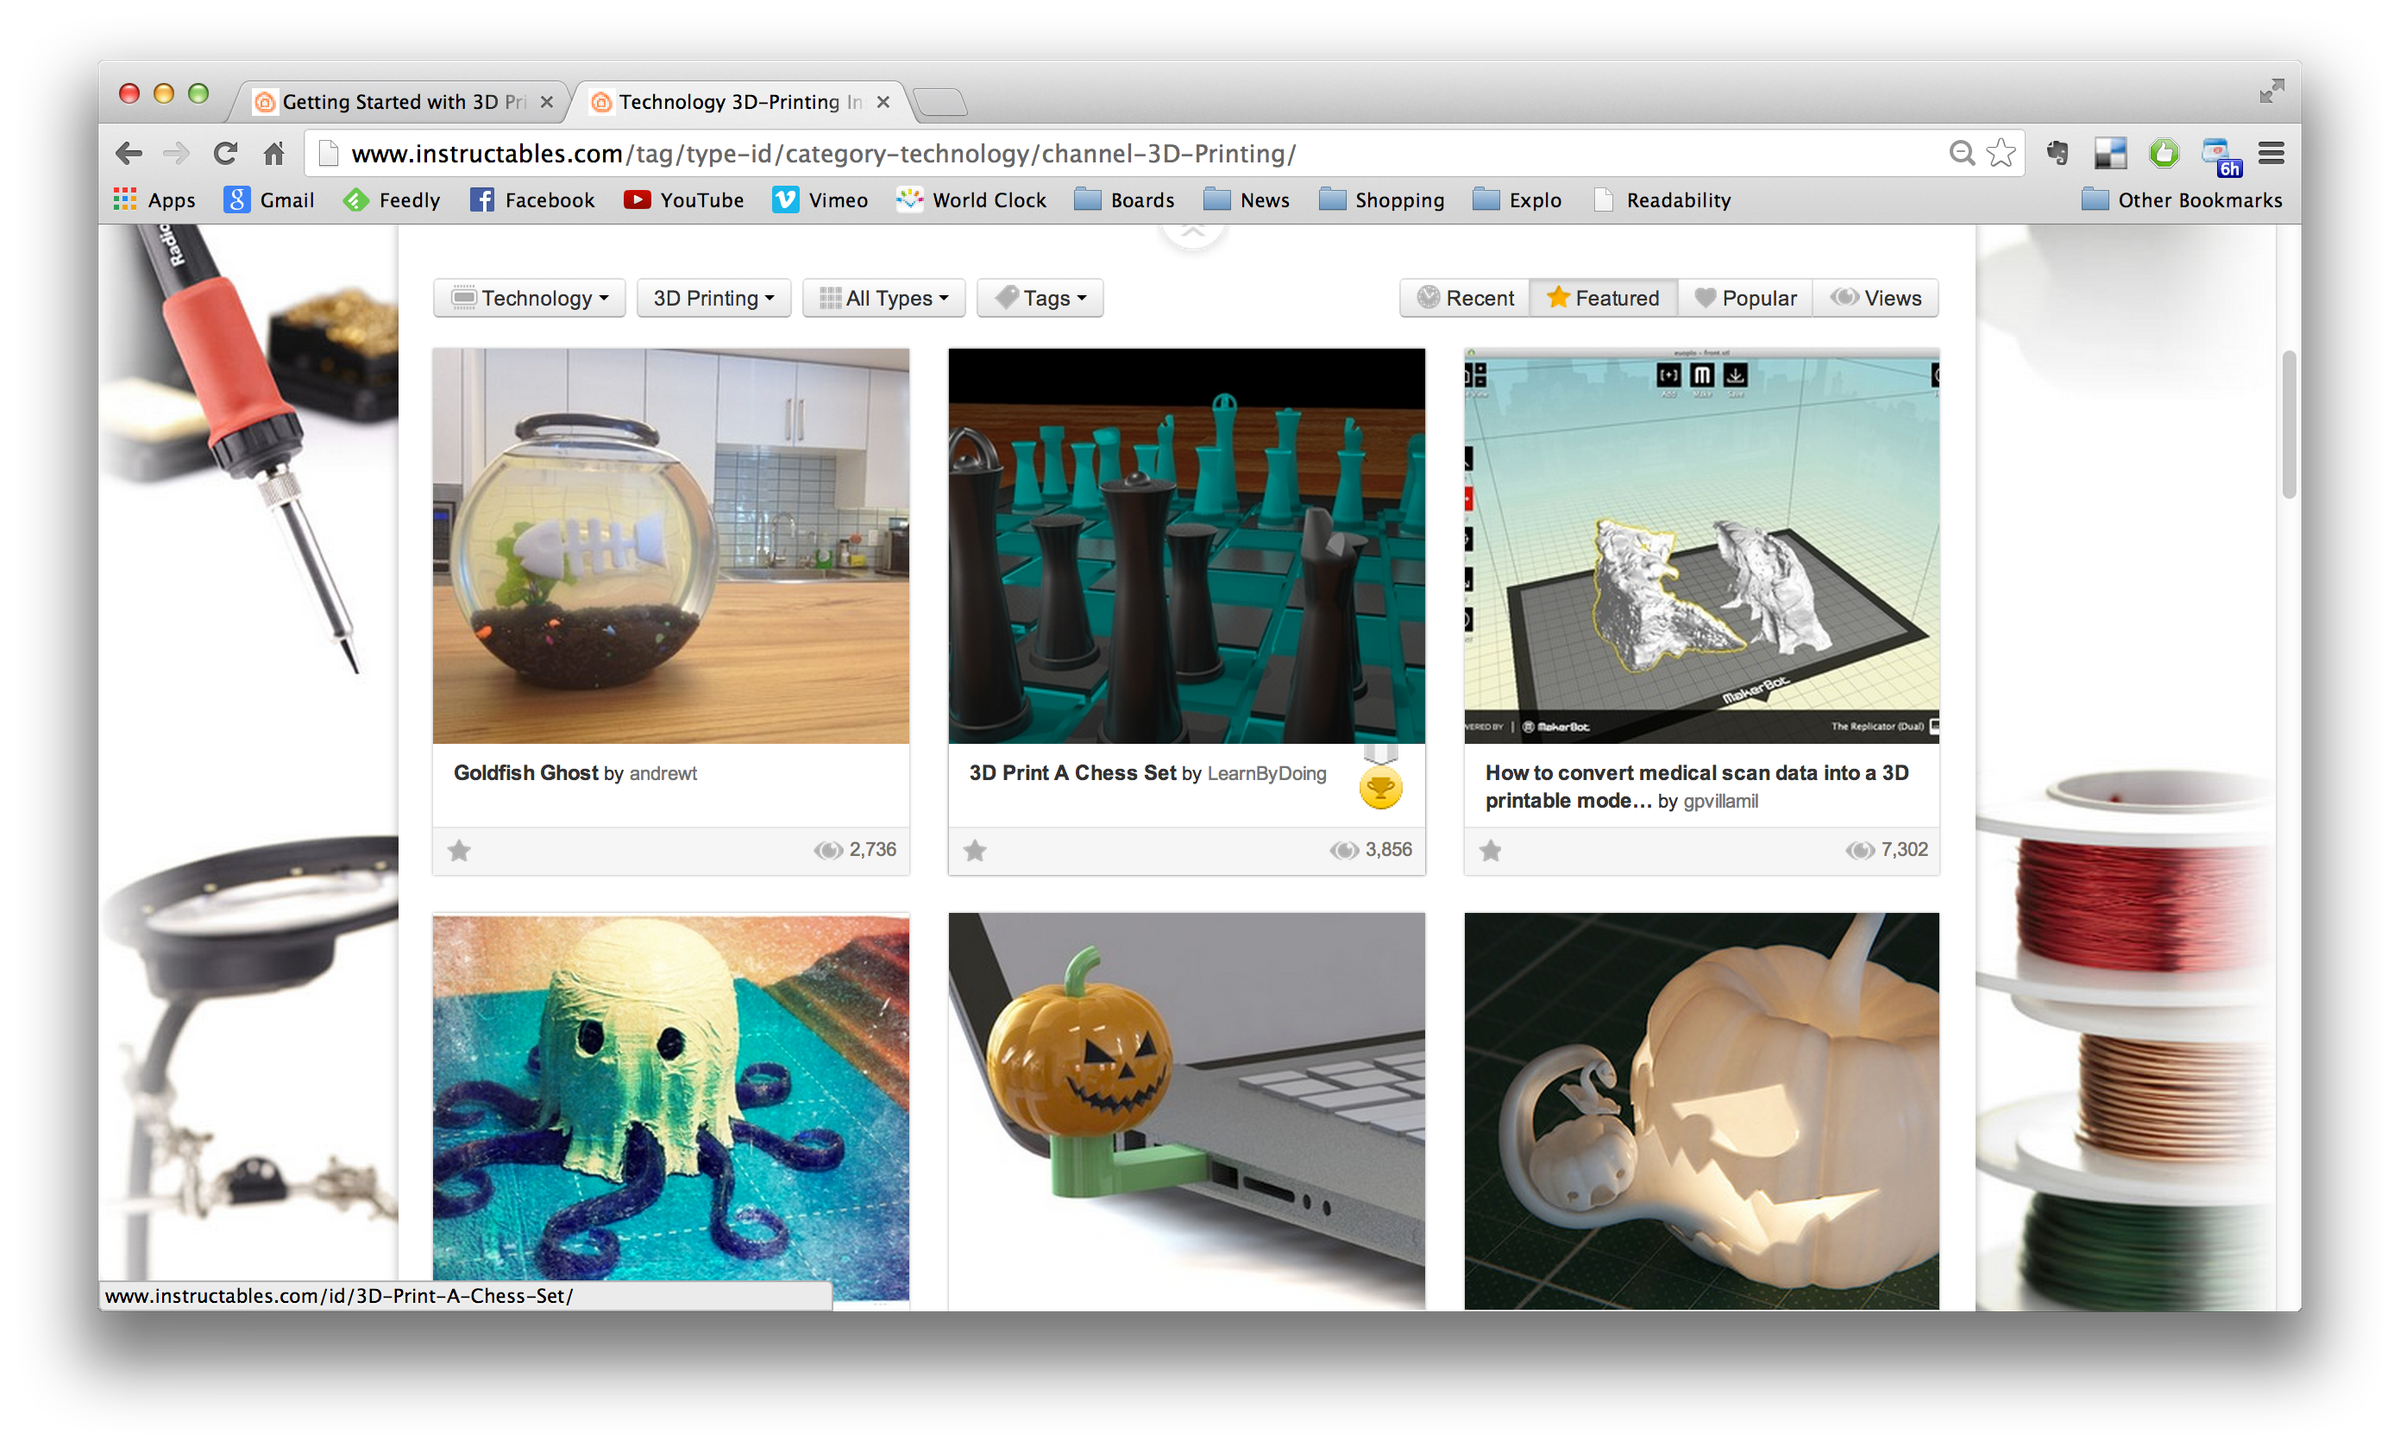The width and height of the screenshot is (2400, 1448).
Task: Expand the Tags dropdown
Action: tap(1040, 298)
